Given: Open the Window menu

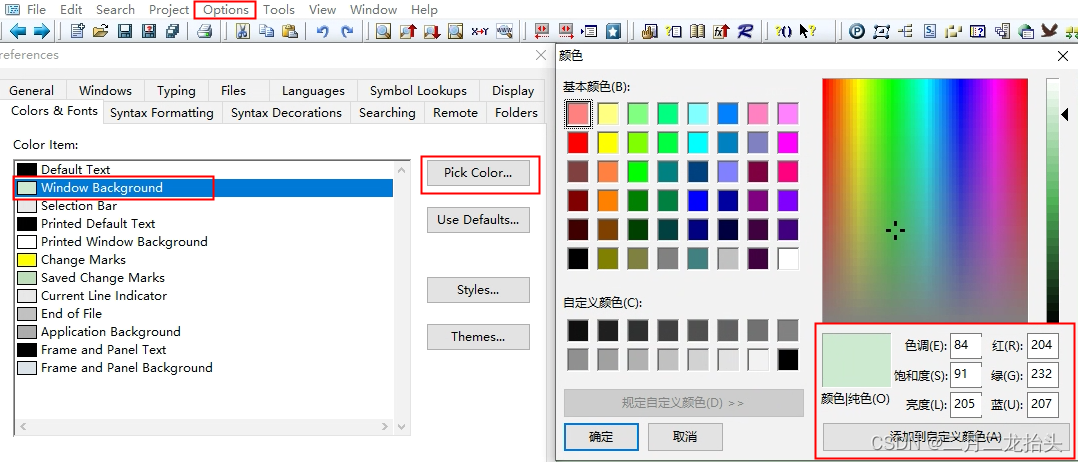Looking at the screenshot, I should pos(373,10).
